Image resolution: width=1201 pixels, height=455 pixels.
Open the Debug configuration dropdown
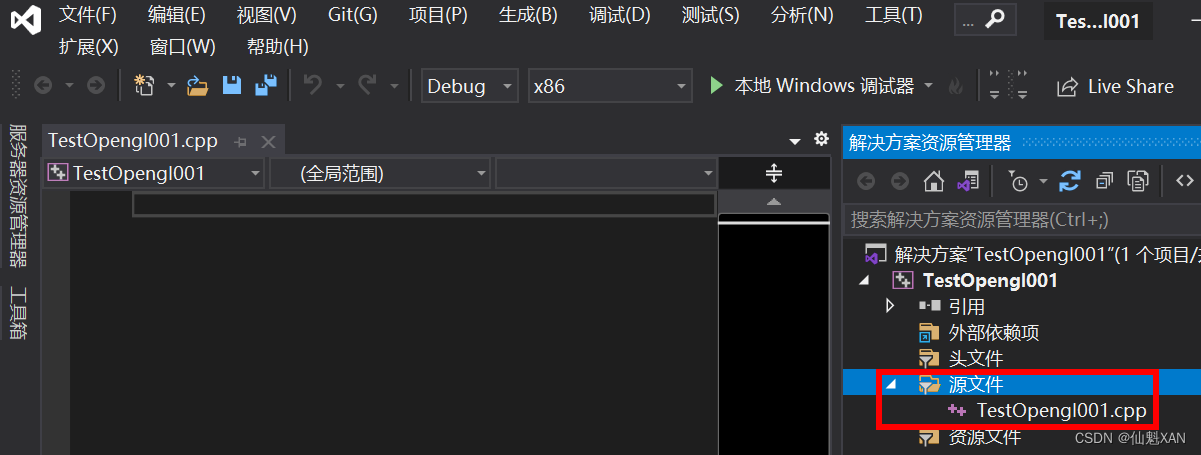pyautogui.click(x=470, y=86)
